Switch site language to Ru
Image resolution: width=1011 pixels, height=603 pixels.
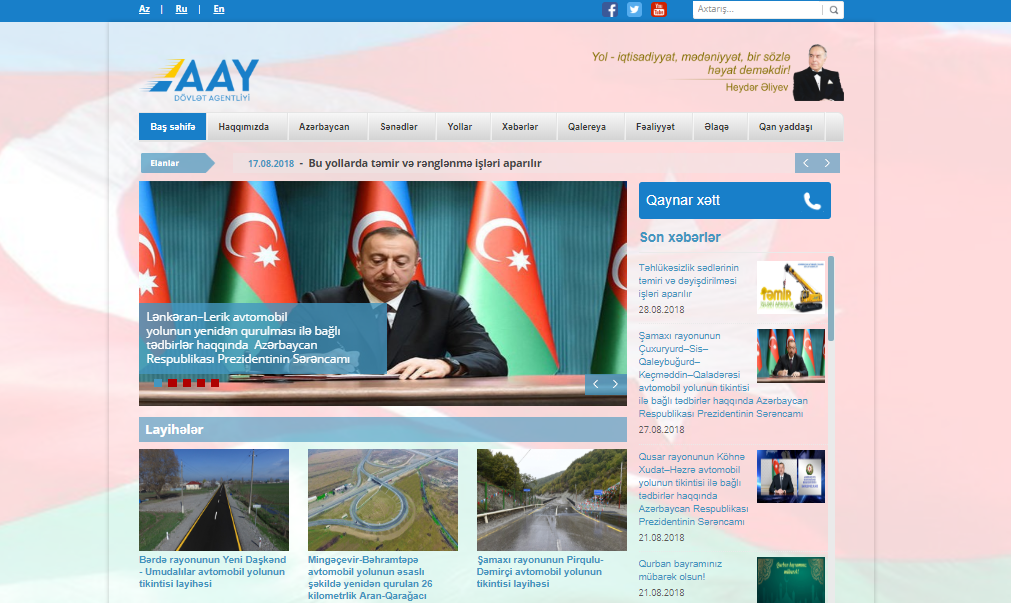click(181, 8)
